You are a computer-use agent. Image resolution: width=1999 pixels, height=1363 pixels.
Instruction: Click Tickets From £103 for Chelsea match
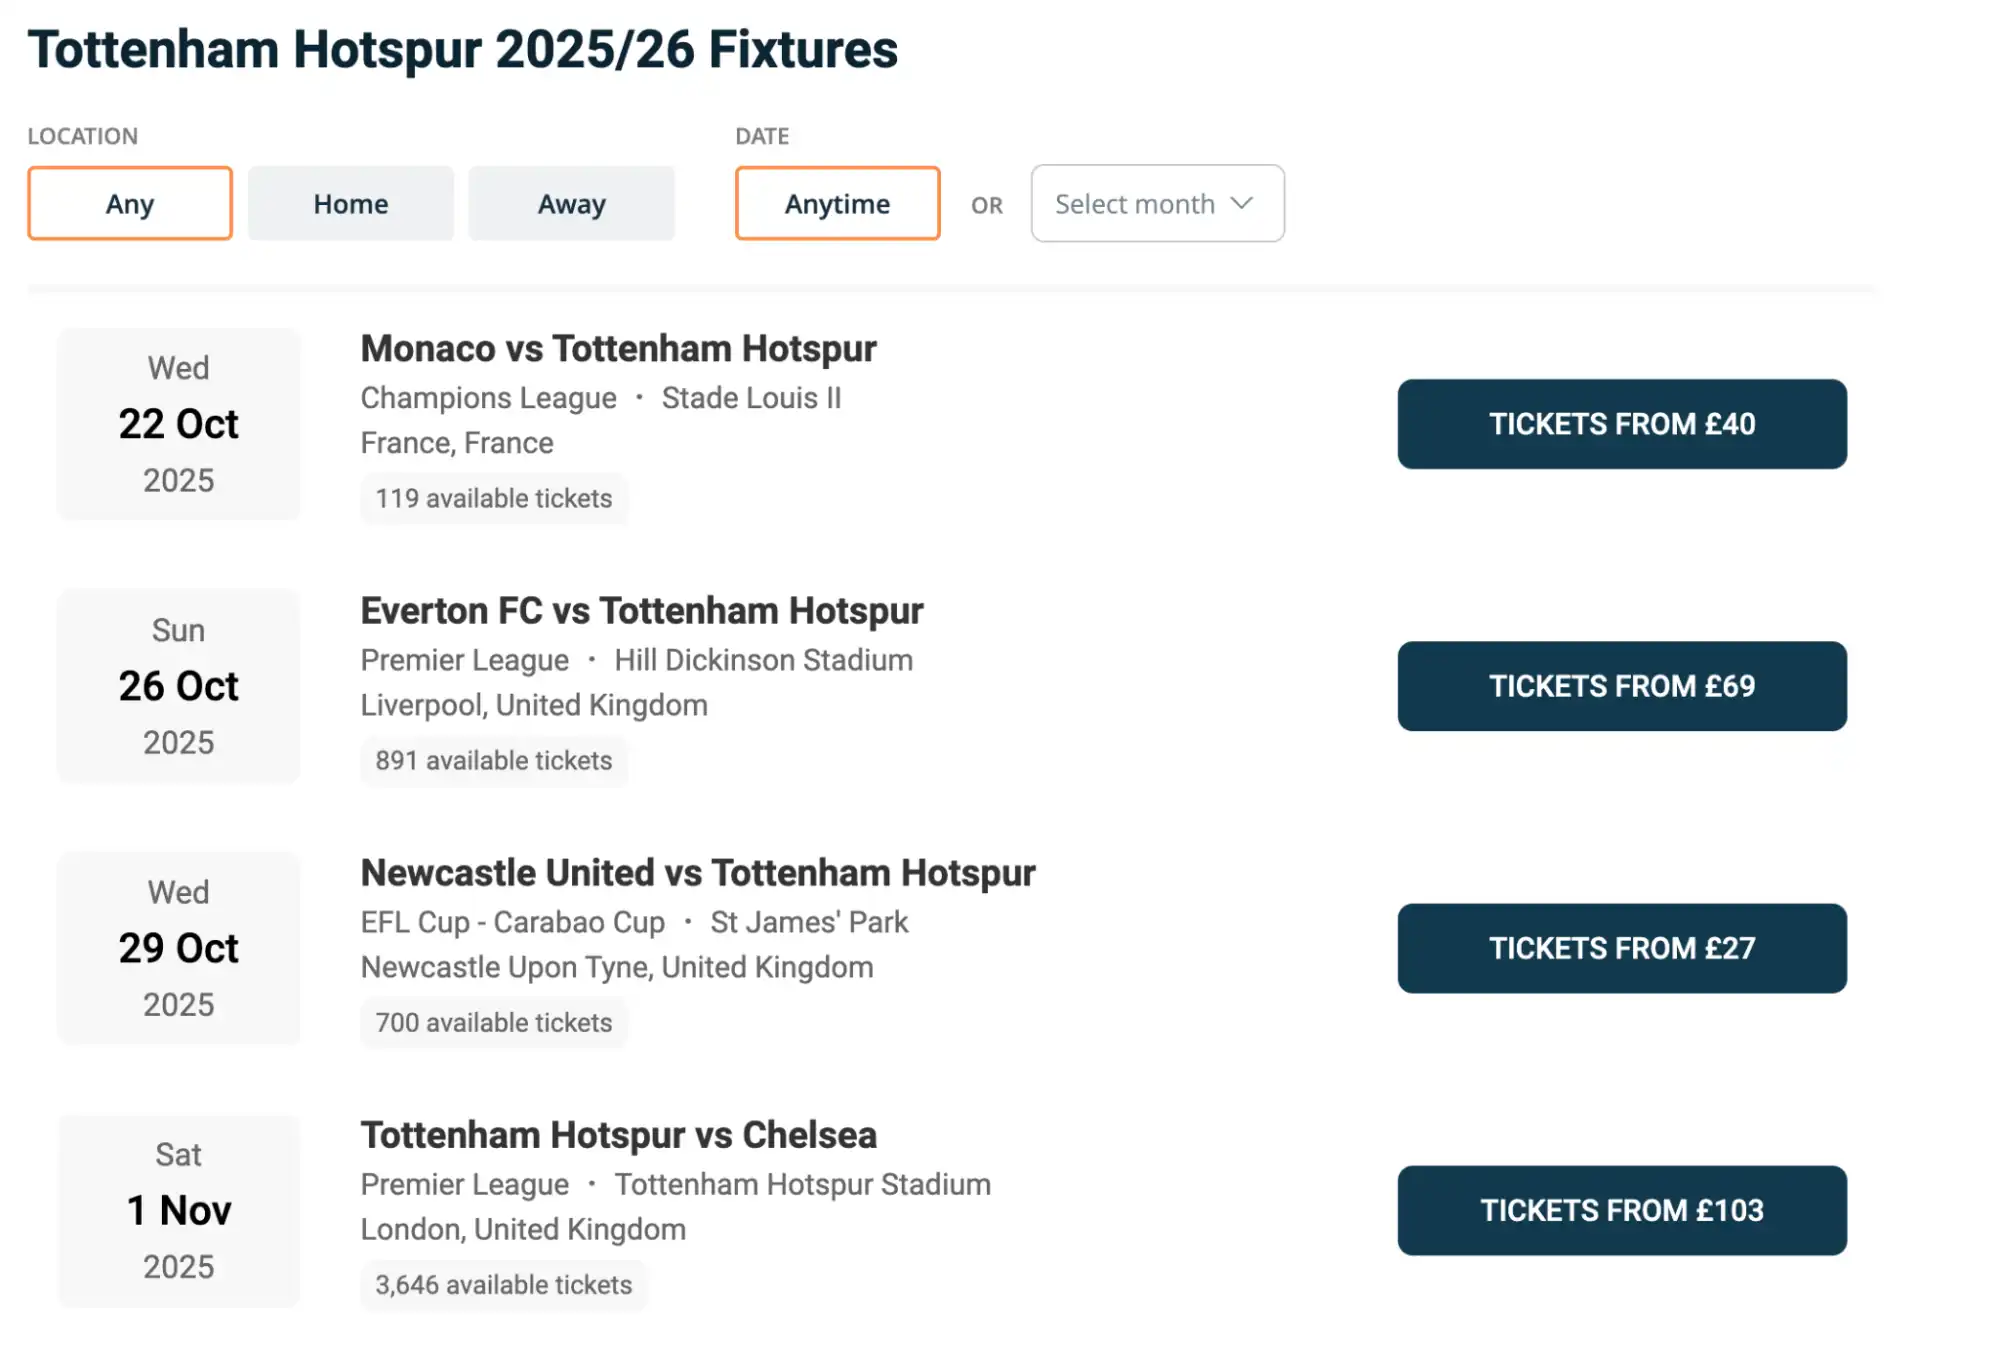(1620, 1210)
